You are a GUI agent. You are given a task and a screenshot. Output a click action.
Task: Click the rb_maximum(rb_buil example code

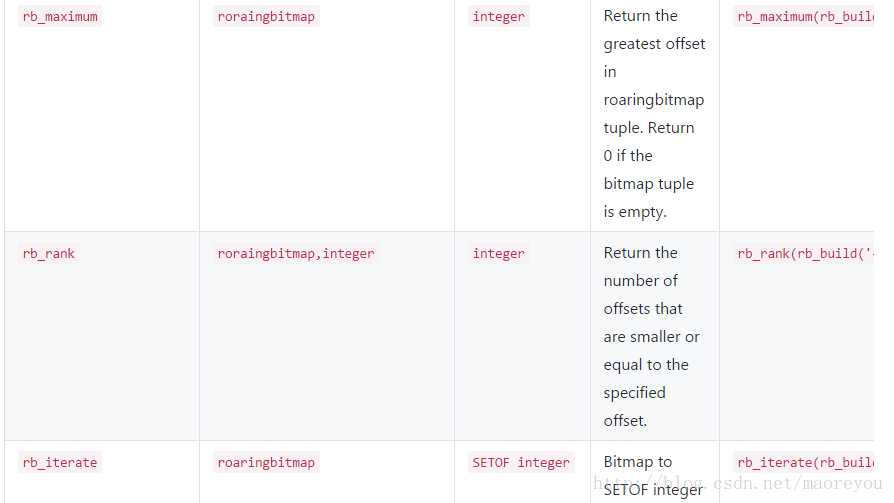[804, 17]
